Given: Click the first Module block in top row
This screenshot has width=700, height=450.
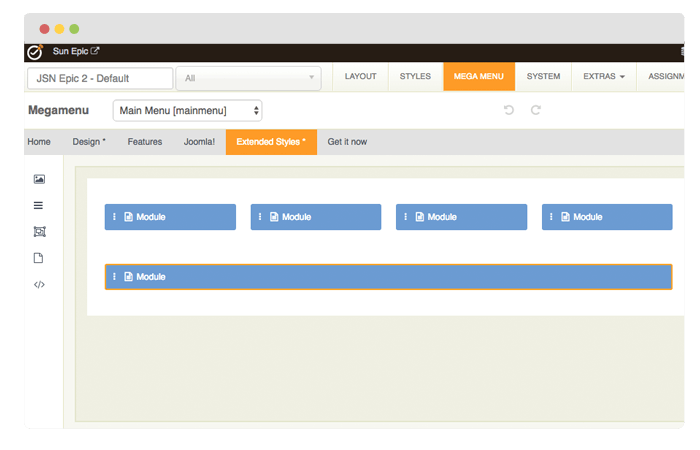Looking at the screenshot, I should (x=170, y=217).
